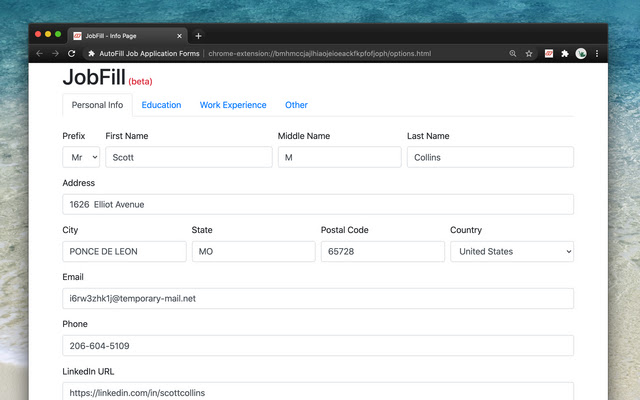Viewport: 640px width, 400px height.
Task: Switch to the Education tab
Action: click(x=161, y=105)
